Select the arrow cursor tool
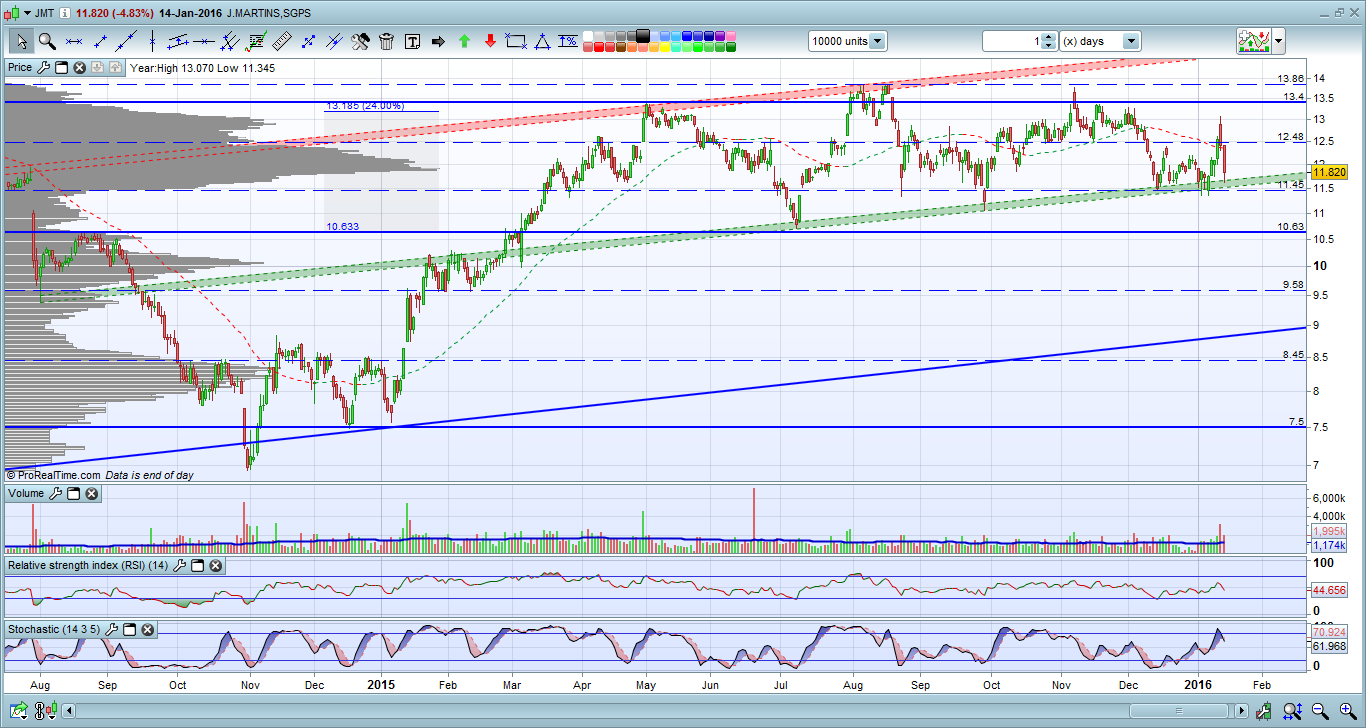The image size is (1366, 728). 21,41
